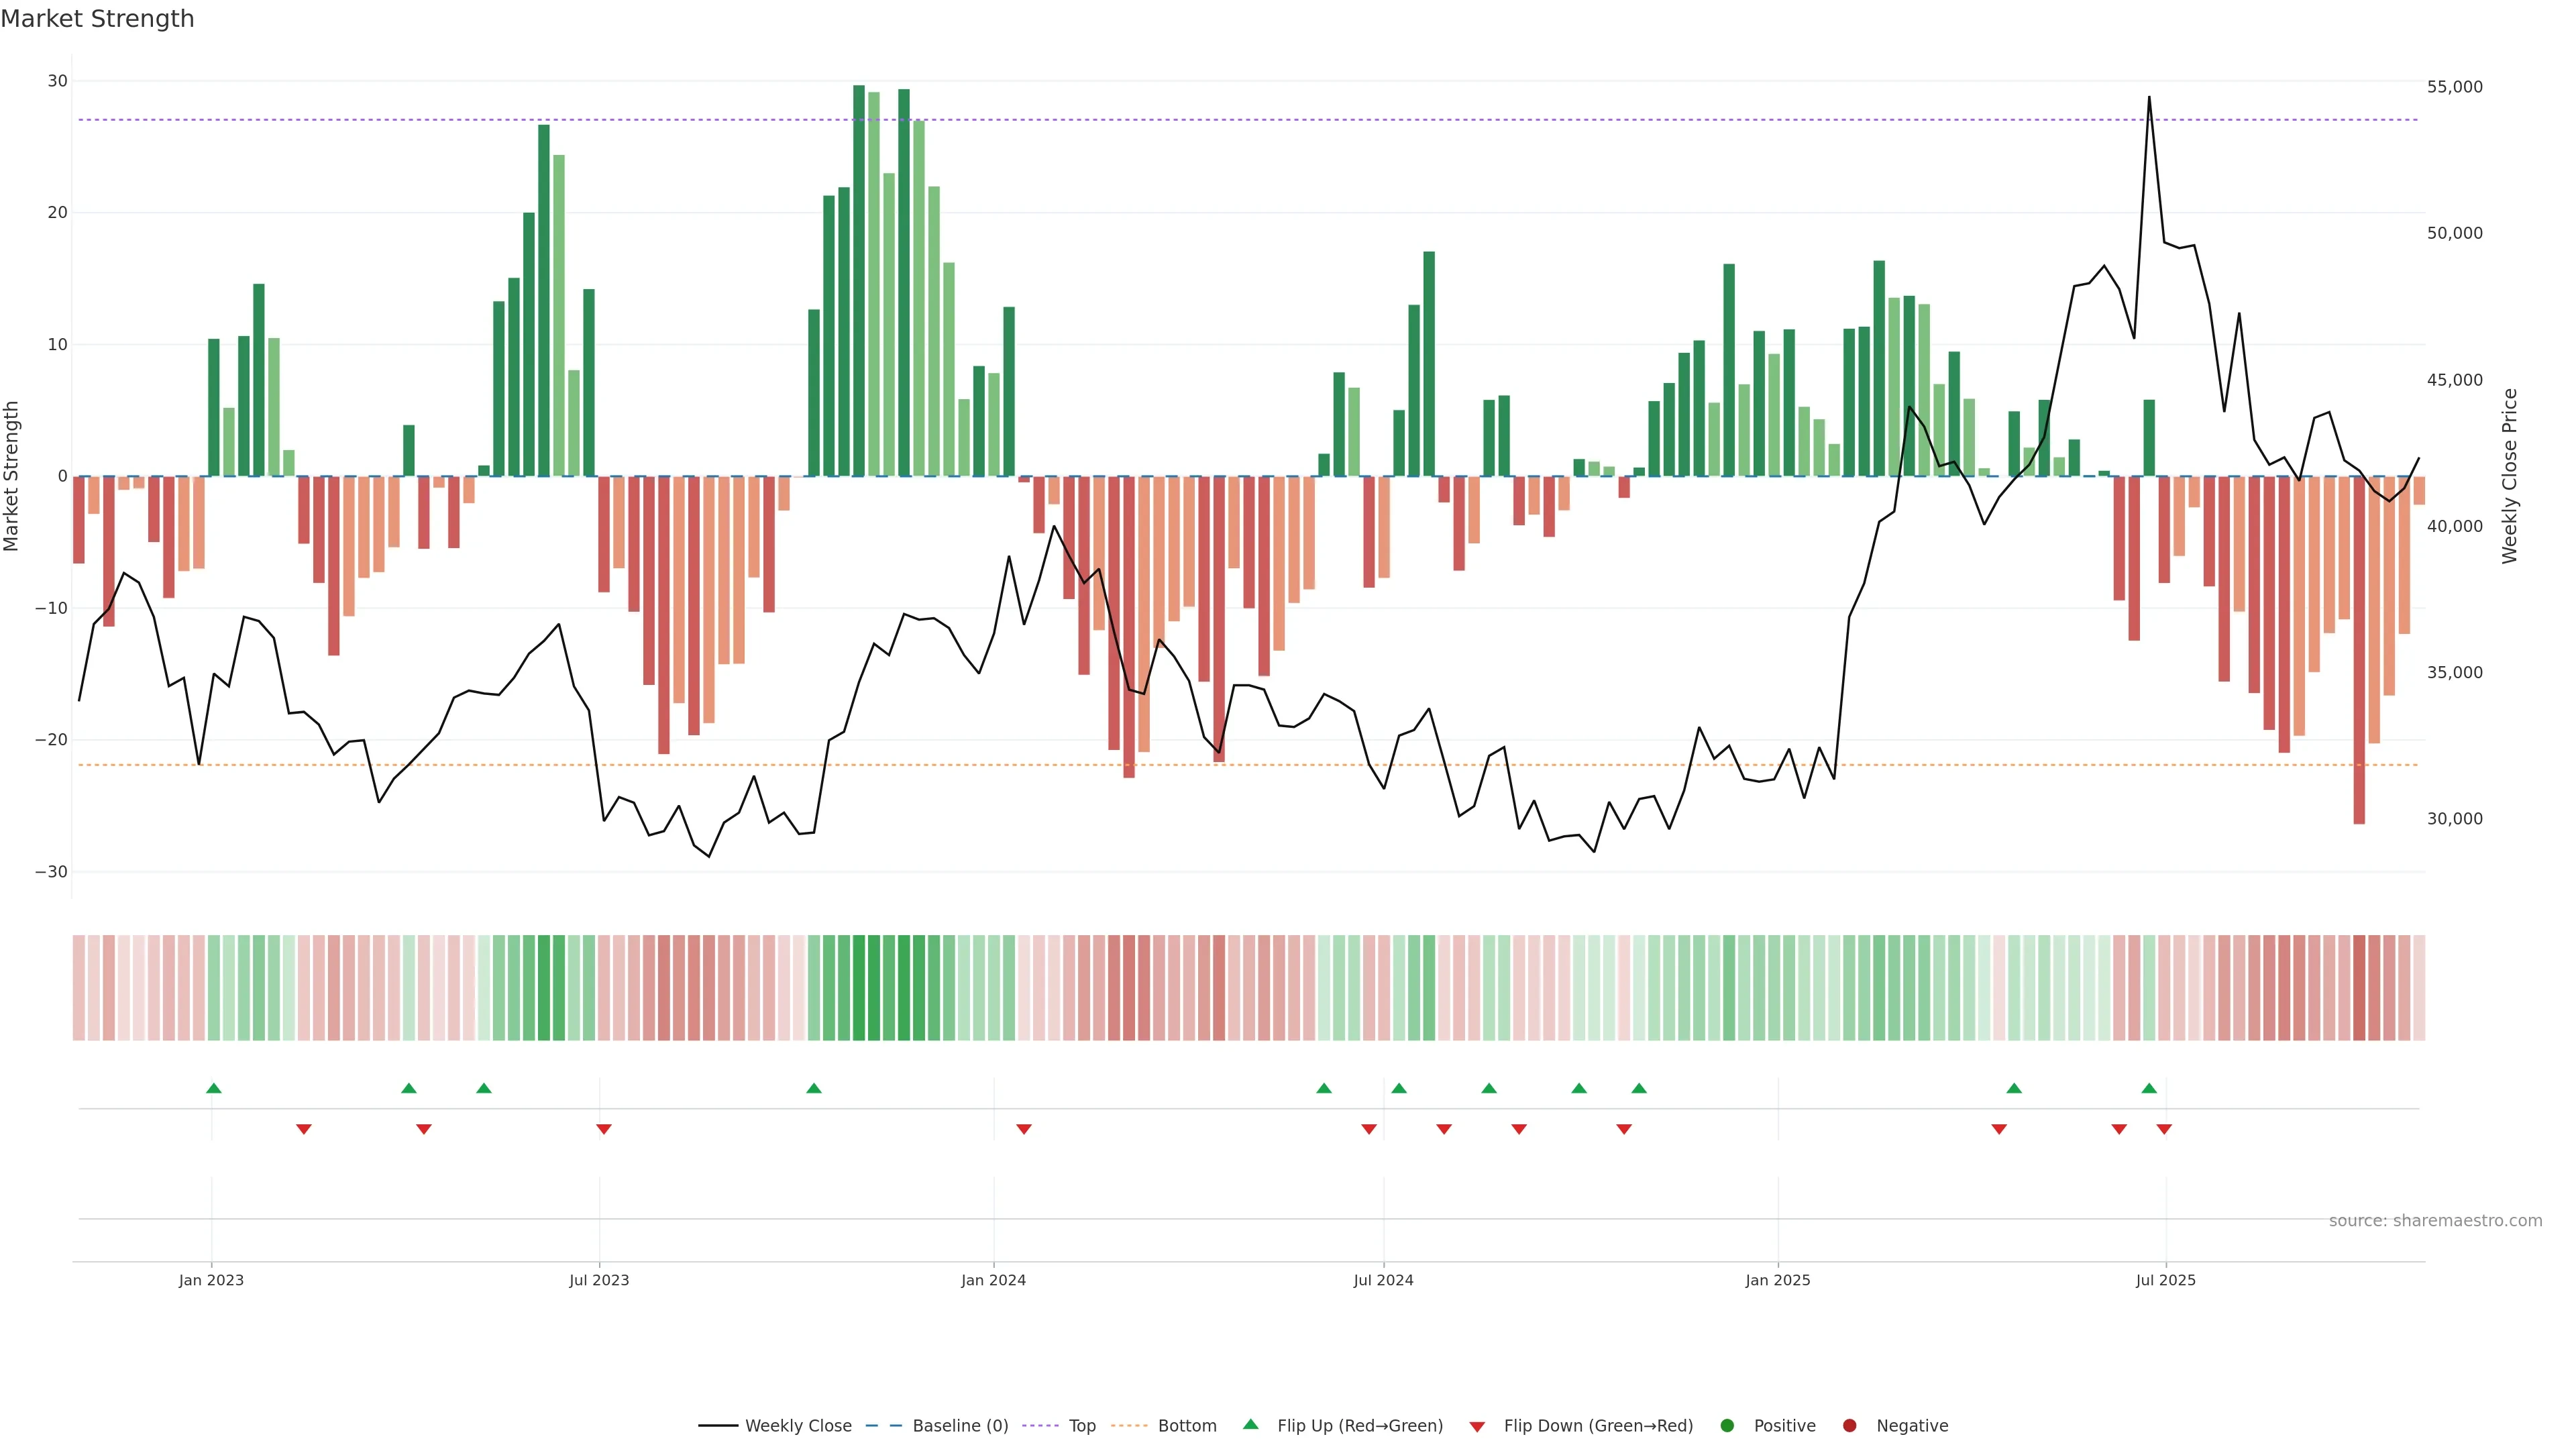Click the Jul 2025 x-axis label
The height and width of the screenshot is (1449, 2576).
[2165, 1280]
